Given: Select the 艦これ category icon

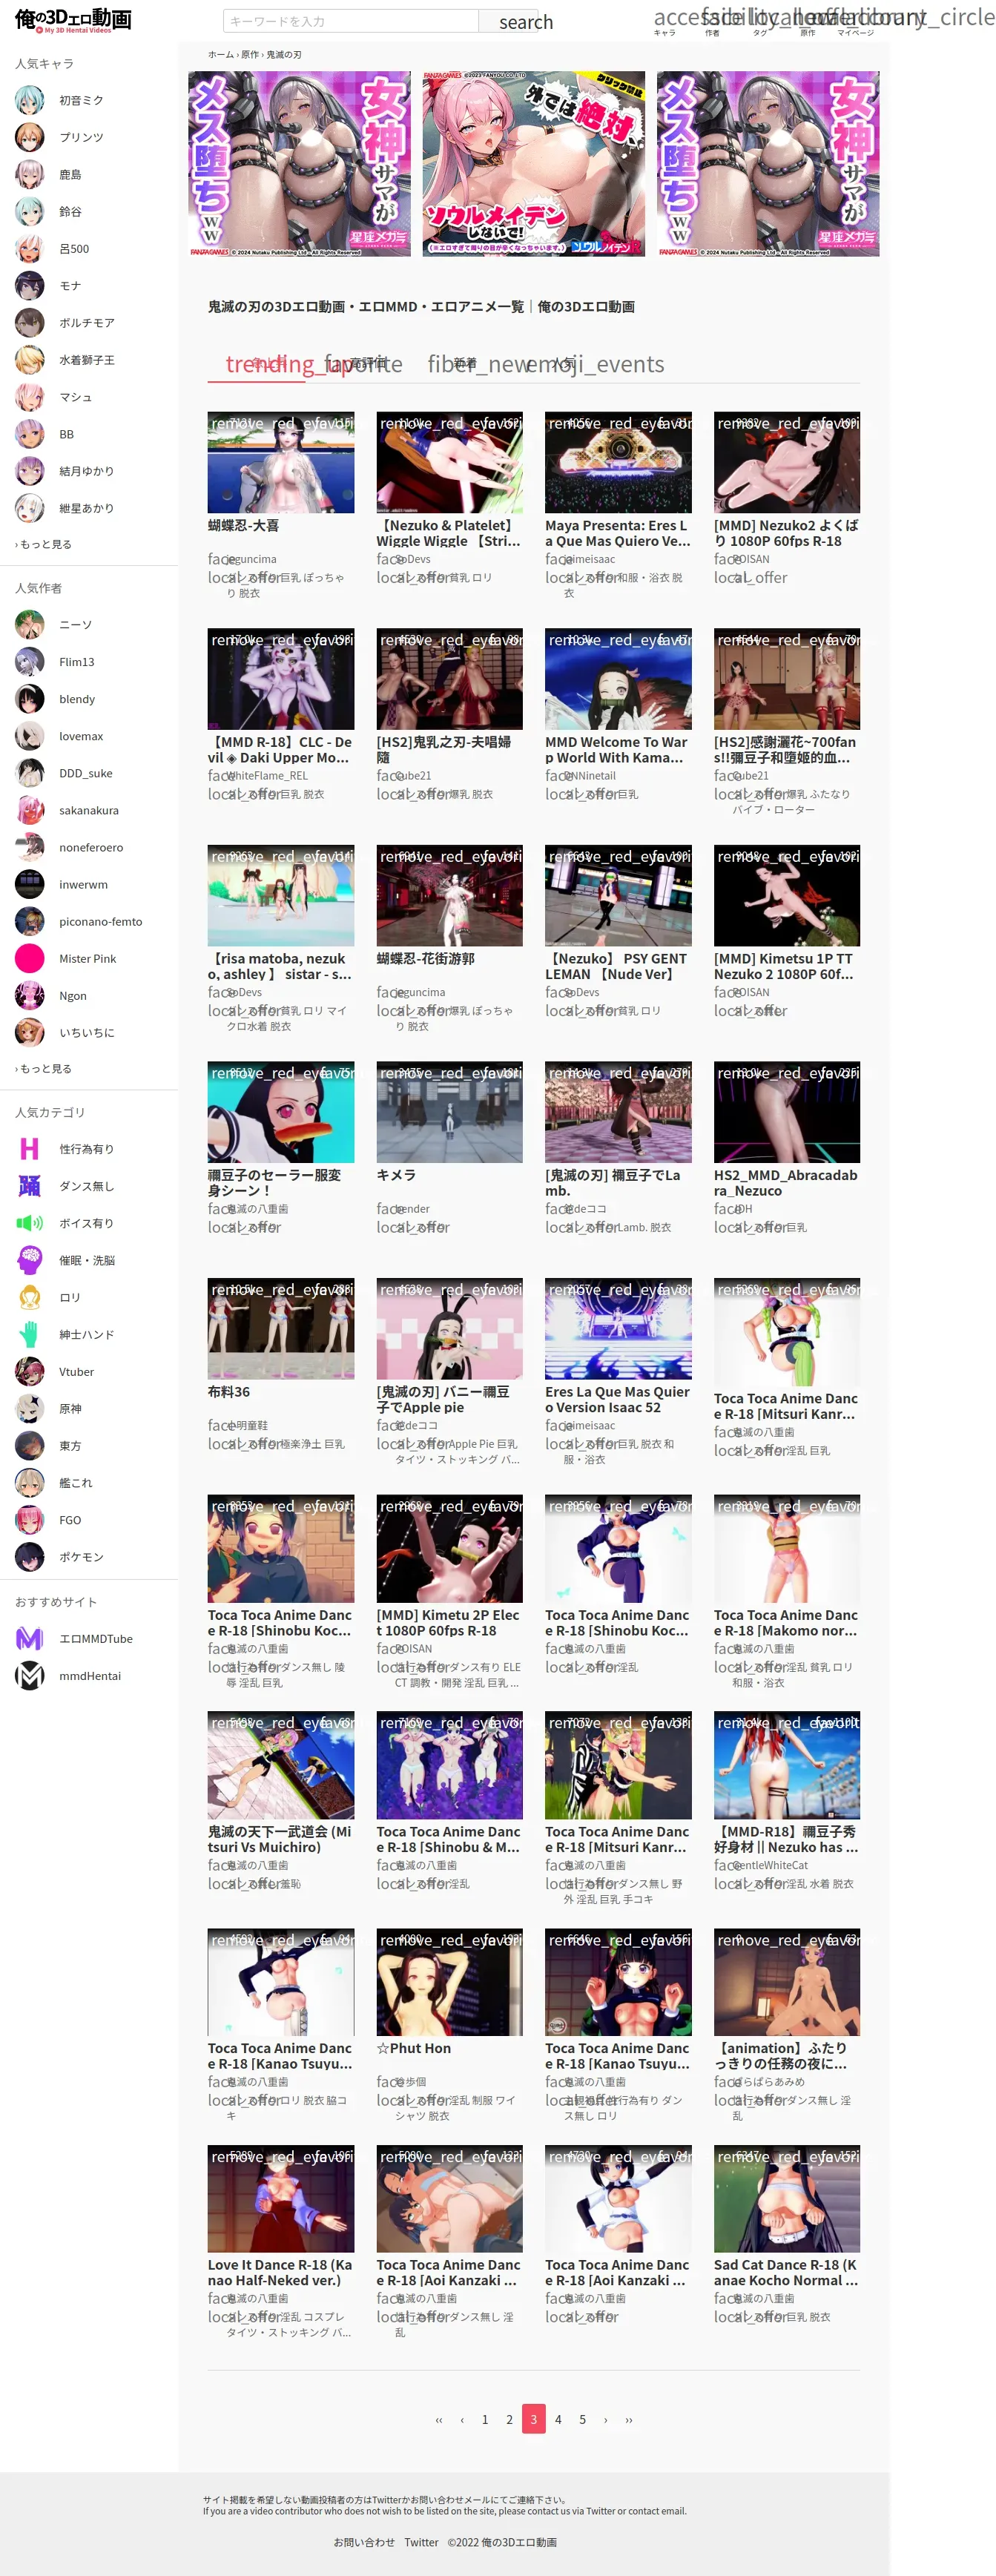Looking at the screenshot, I should pos(29,1483).
